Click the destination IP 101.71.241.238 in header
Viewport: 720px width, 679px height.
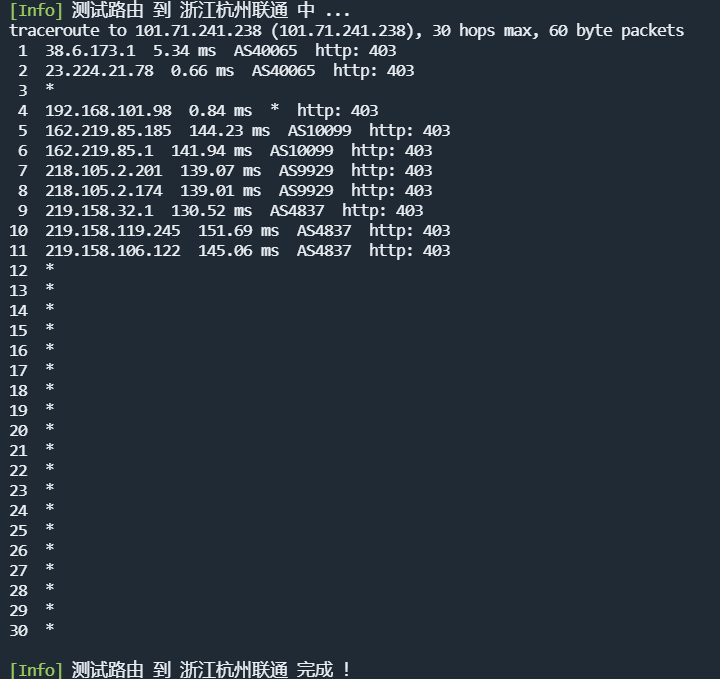click(x=198, y=31)
